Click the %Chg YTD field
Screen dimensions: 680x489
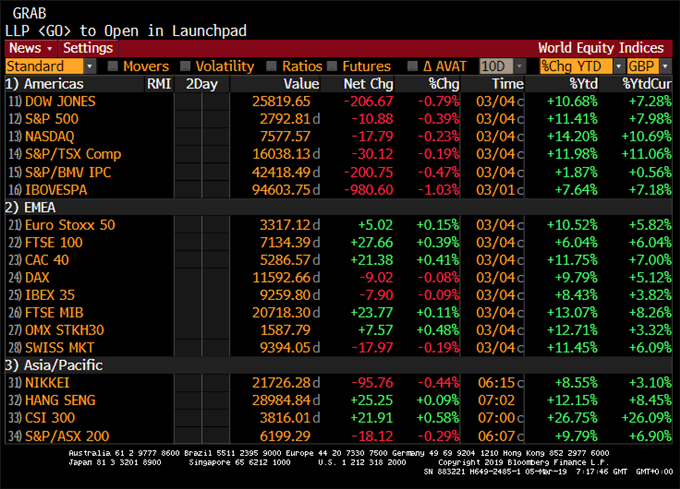coord(576,66)
